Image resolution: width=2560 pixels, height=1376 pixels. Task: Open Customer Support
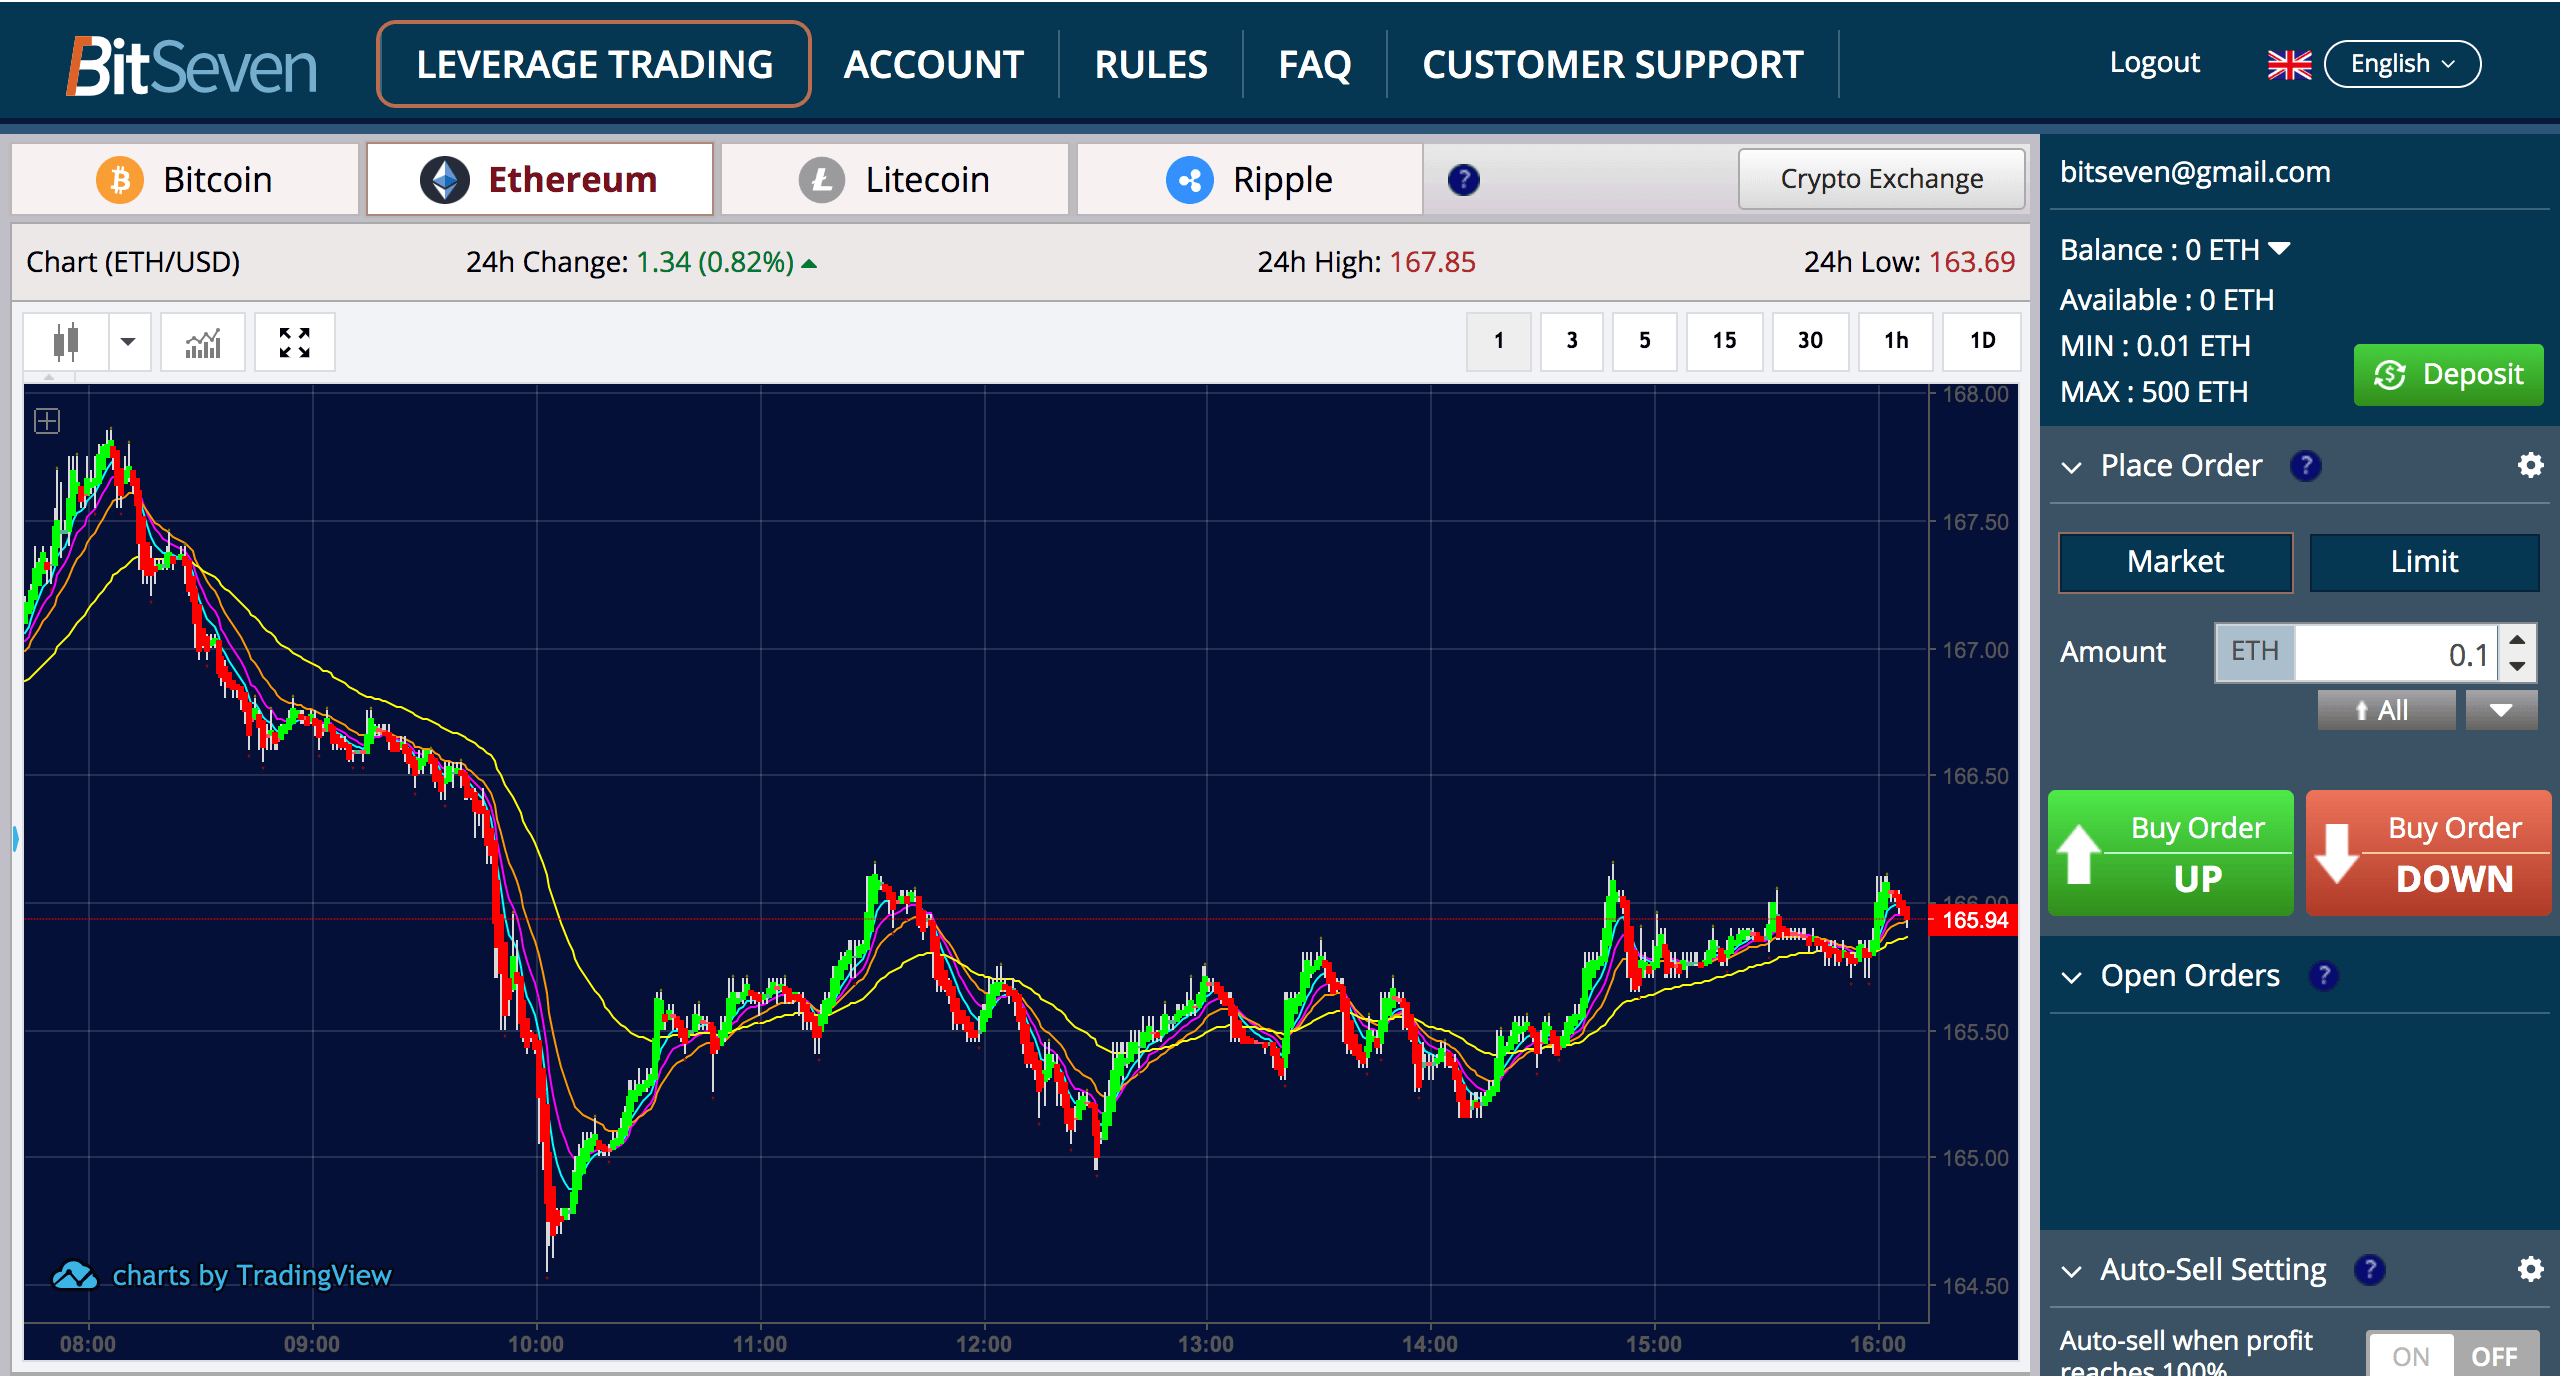[1613, 65]
